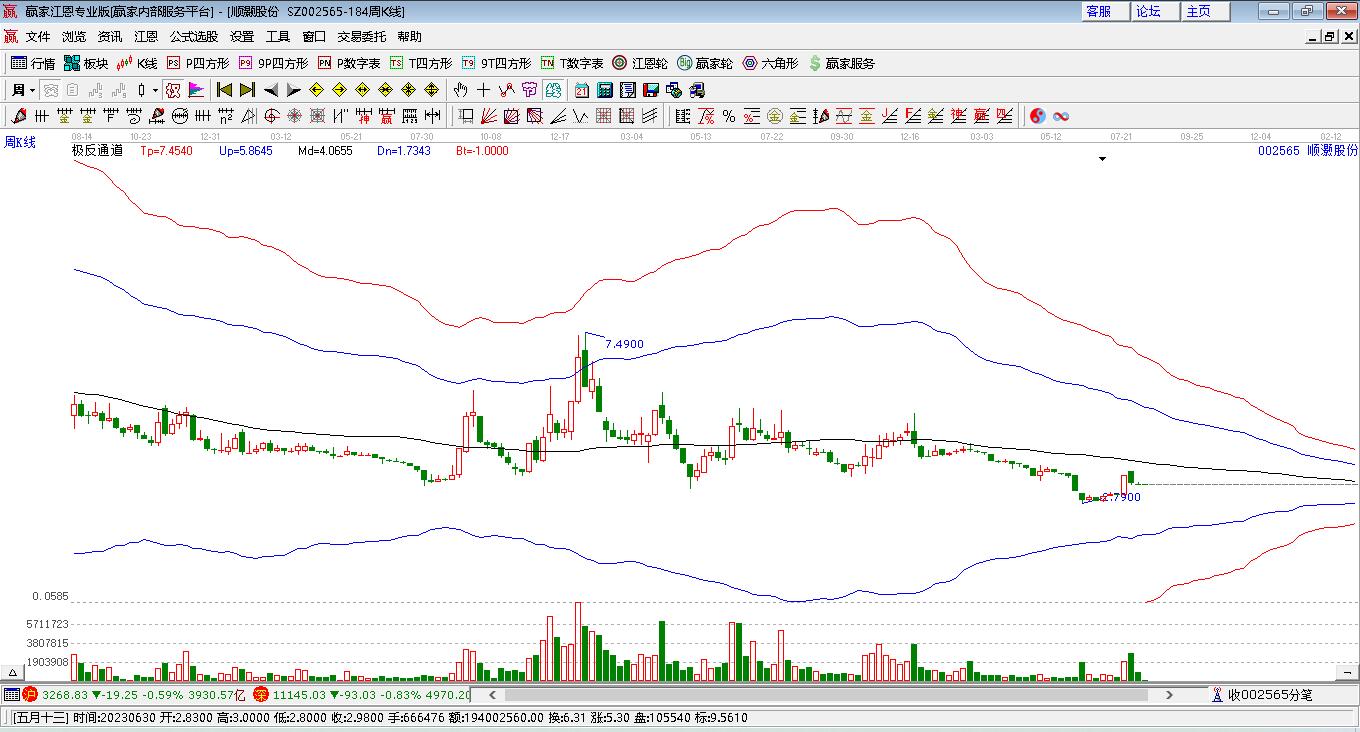The width and height of the screenshot is (1360, 732).
Task: Click the yin-yang taiji icon
Action: click(1037, 116)
